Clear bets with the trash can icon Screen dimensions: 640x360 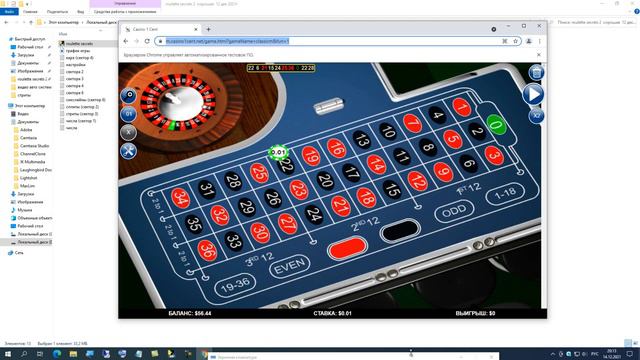[x=536, y=73]
